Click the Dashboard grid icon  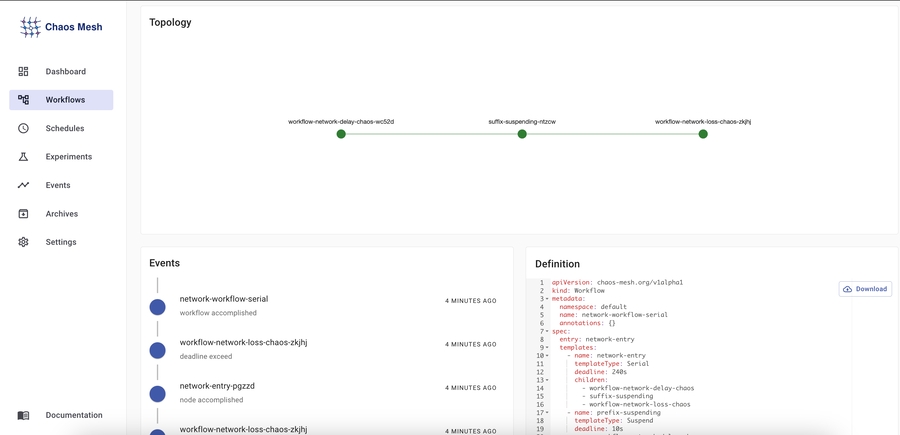(23, 72)
